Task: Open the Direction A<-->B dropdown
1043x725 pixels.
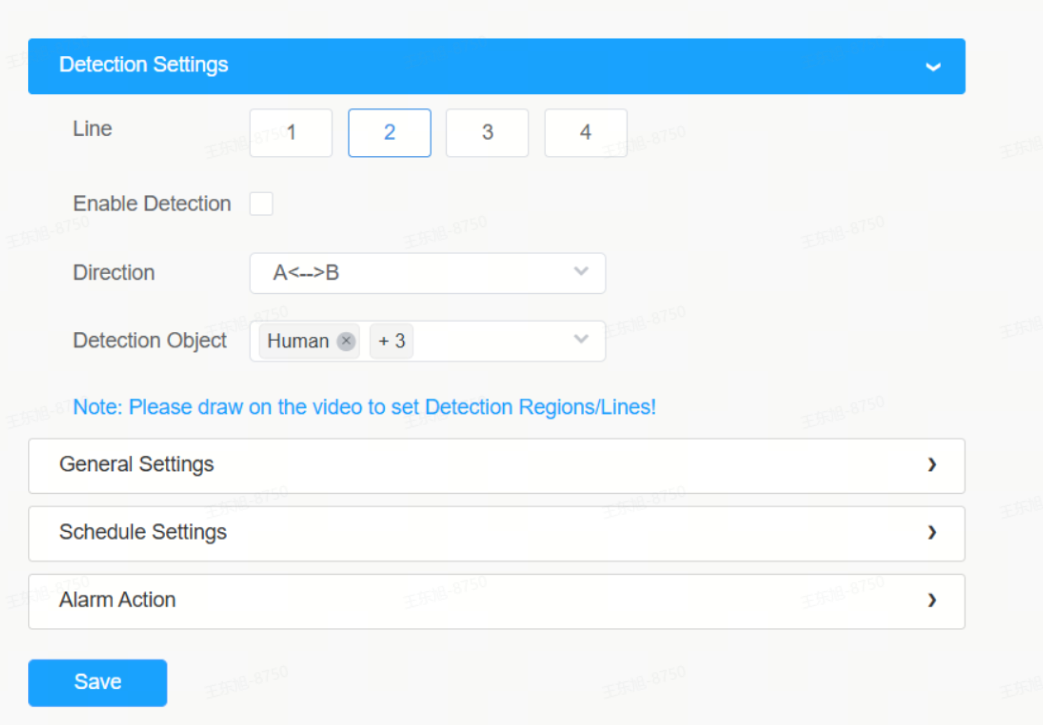Action: tap(427, 273)
